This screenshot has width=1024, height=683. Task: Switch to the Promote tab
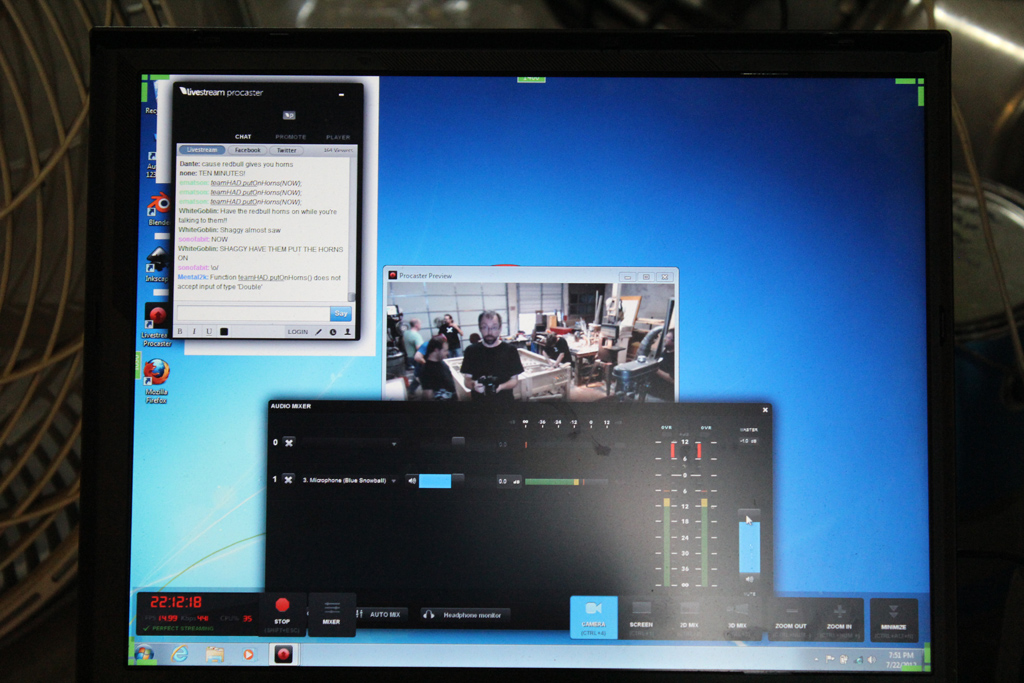(x=290, y=137)
